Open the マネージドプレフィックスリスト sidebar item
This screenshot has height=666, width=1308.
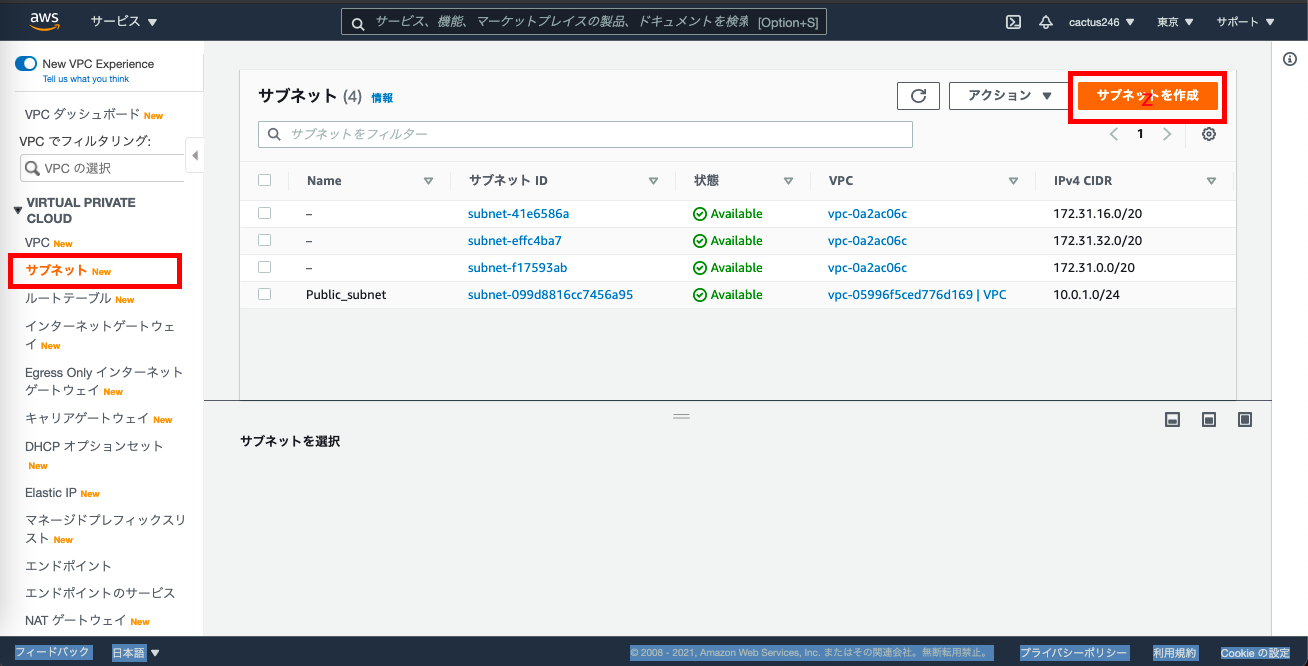105,529
